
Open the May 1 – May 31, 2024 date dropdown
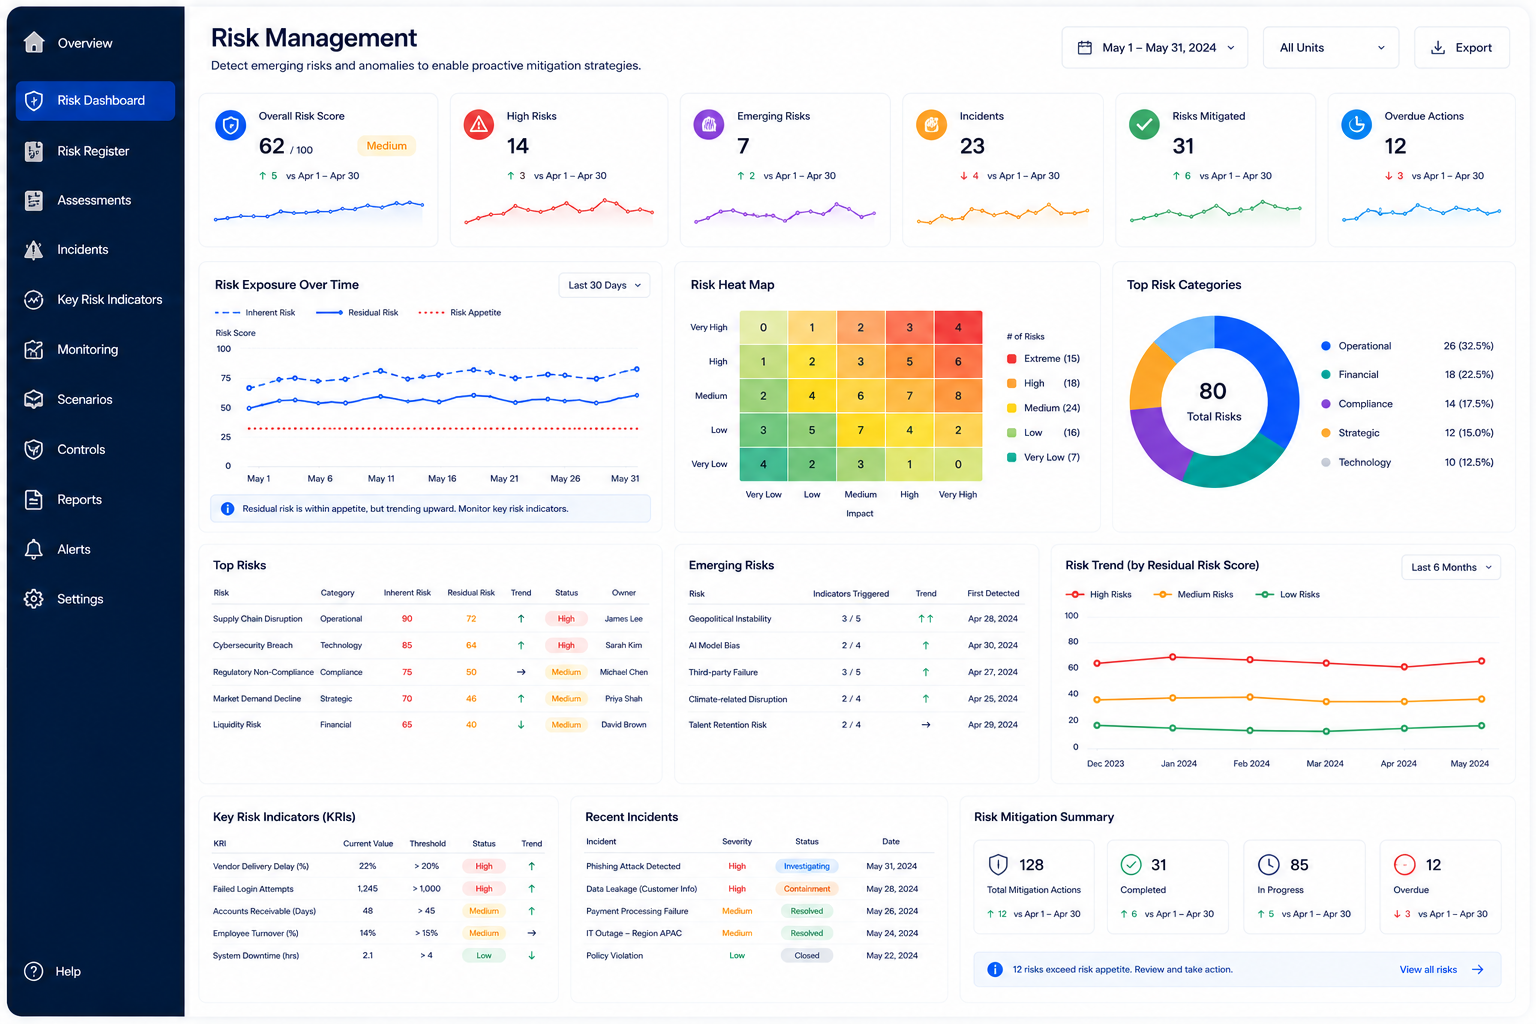(1155, 48)
